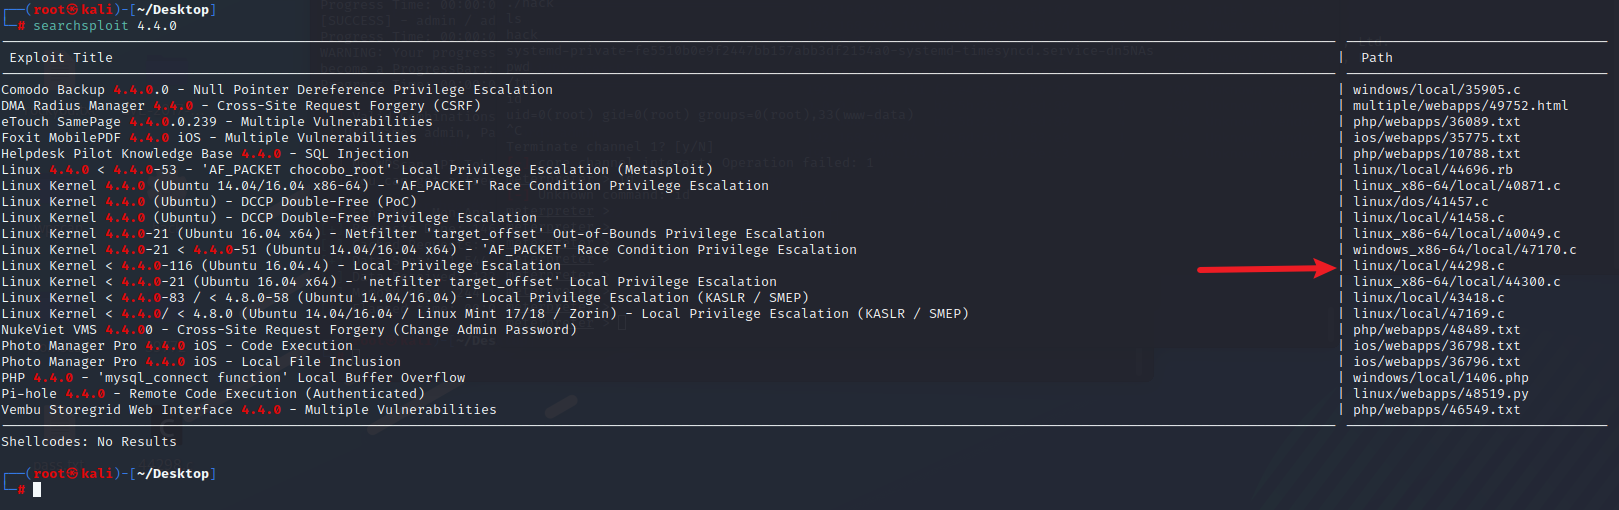Screen dimensions: 1619x510
Task: Click the 'searchsploit 4.4.0' command text
Action: (105, 26)
